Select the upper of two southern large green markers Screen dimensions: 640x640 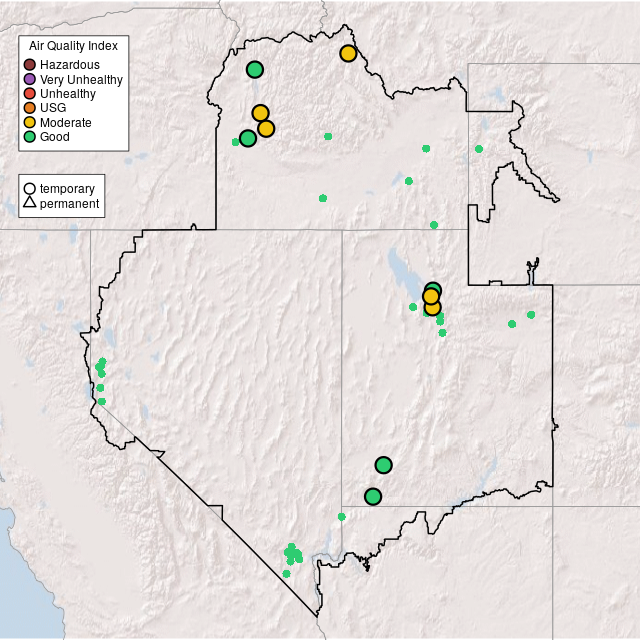[x=383, y=465]
